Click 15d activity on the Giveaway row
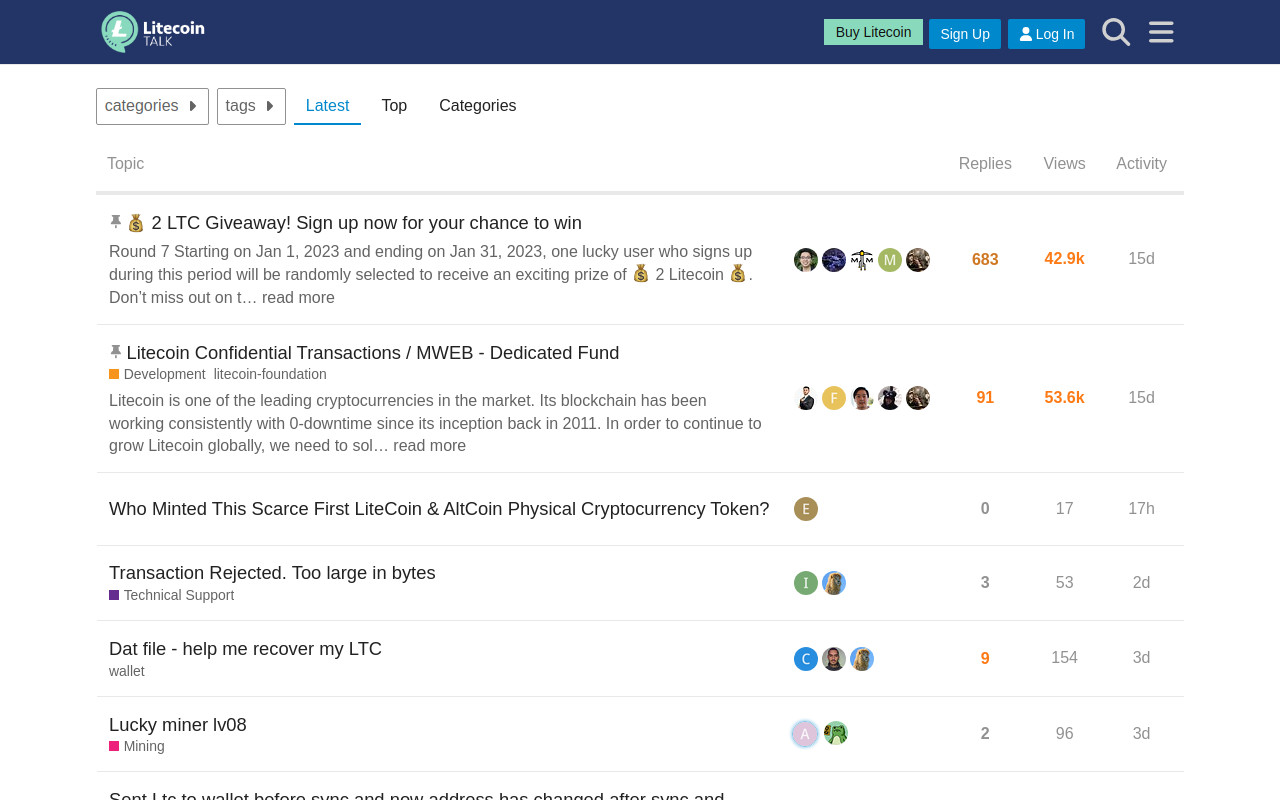The height and width of the screenshot is (800, 1280). [1141, 259]
